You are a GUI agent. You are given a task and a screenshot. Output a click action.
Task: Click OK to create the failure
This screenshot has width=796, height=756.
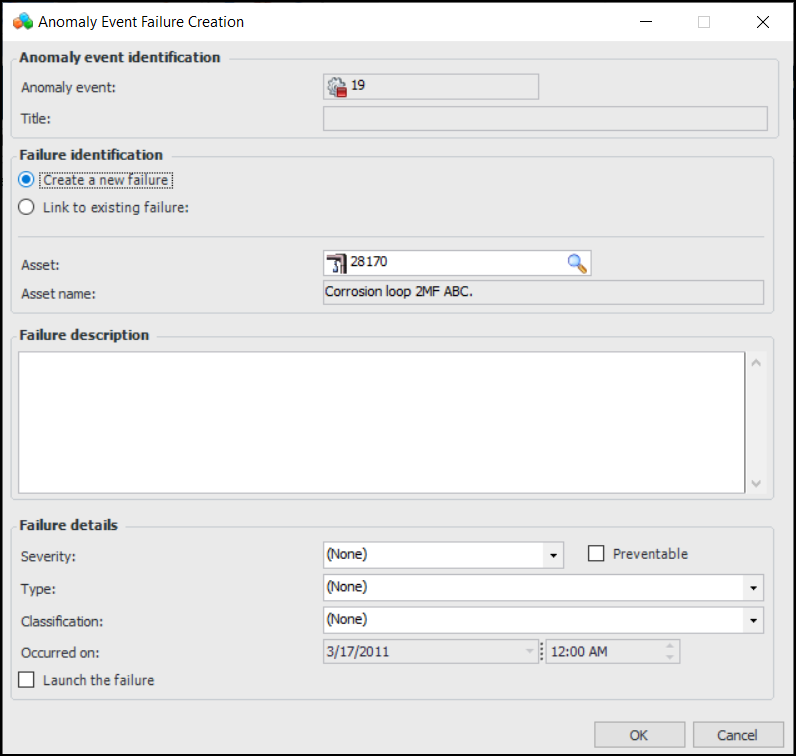coord(639,735)
